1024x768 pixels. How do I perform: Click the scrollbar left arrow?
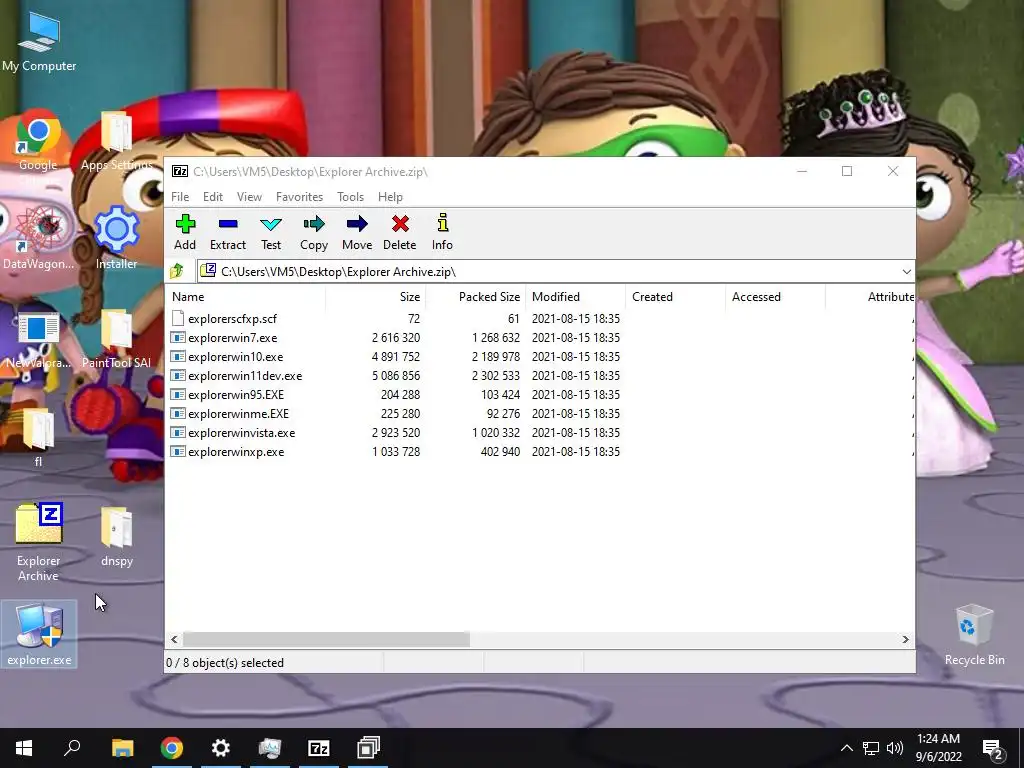[x=174, y=639]
